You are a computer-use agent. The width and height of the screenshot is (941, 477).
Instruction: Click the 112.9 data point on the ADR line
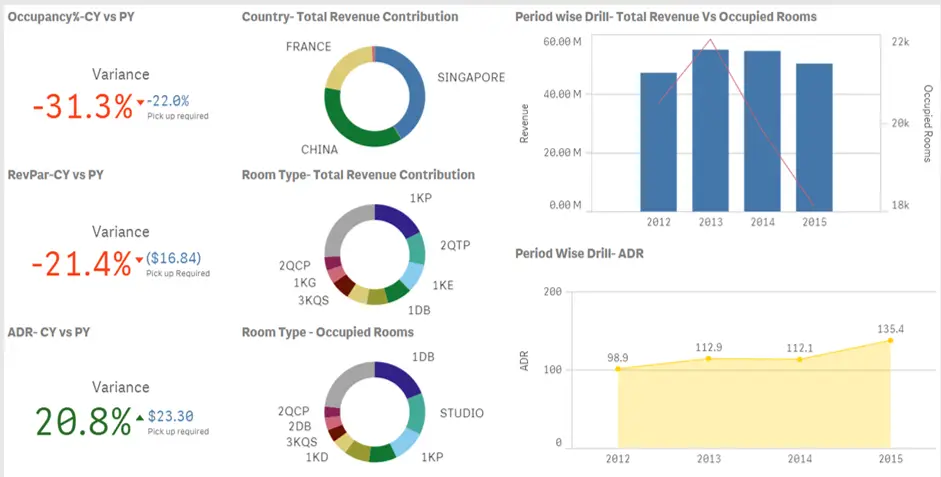[708, 359]
